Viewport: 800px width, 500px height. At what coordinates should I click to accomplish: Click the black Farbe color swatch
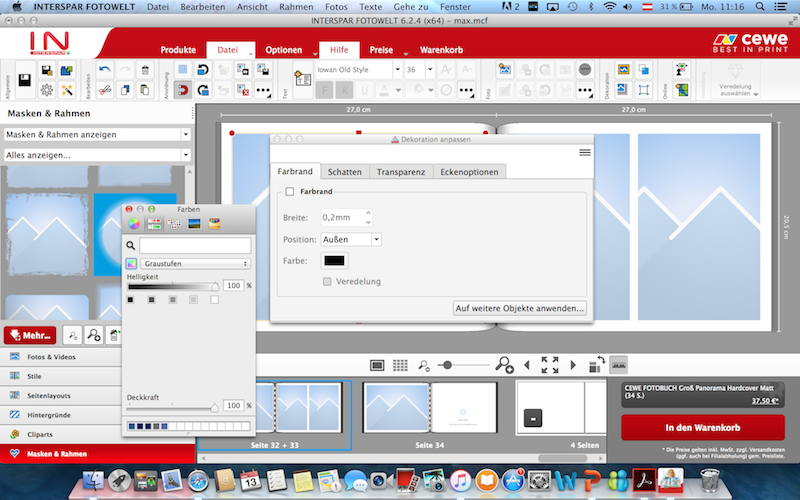[334, 261]
